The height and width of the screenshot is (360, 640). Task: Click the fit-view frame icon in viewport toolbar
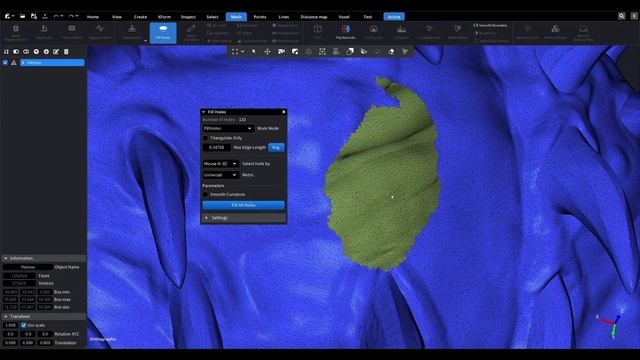coord(235,51)
